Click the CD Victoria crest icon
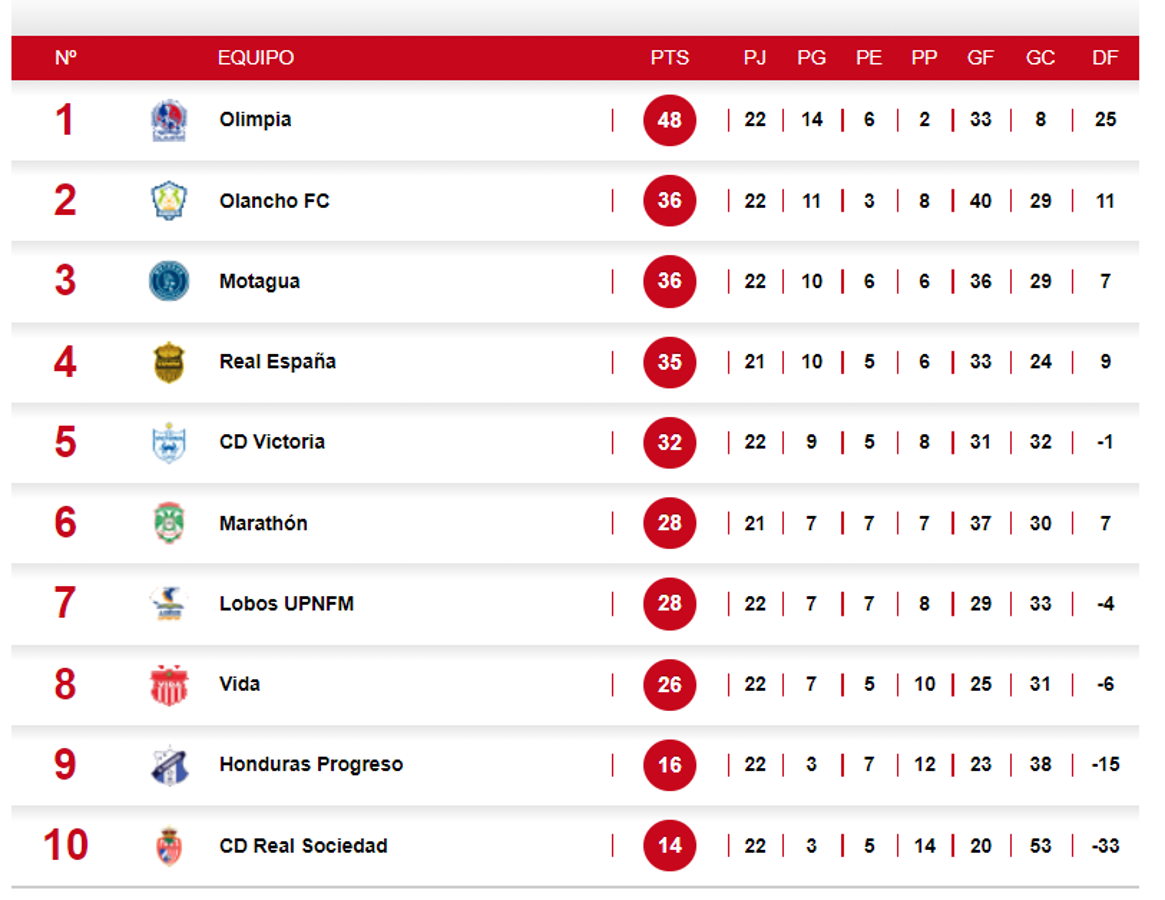 click(168, 442)
